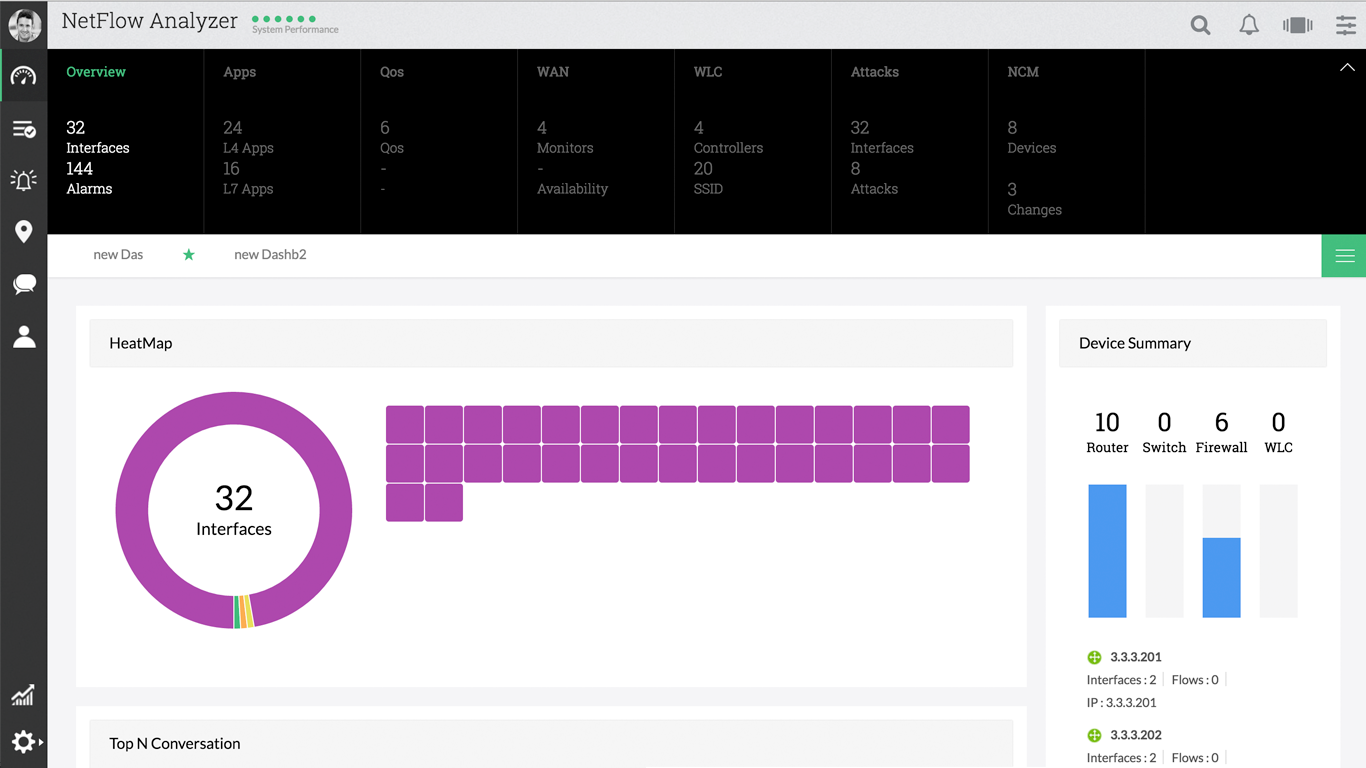Click the last purple heatmap tile in third row
The image size is (1366, 768).
point(444,503)
